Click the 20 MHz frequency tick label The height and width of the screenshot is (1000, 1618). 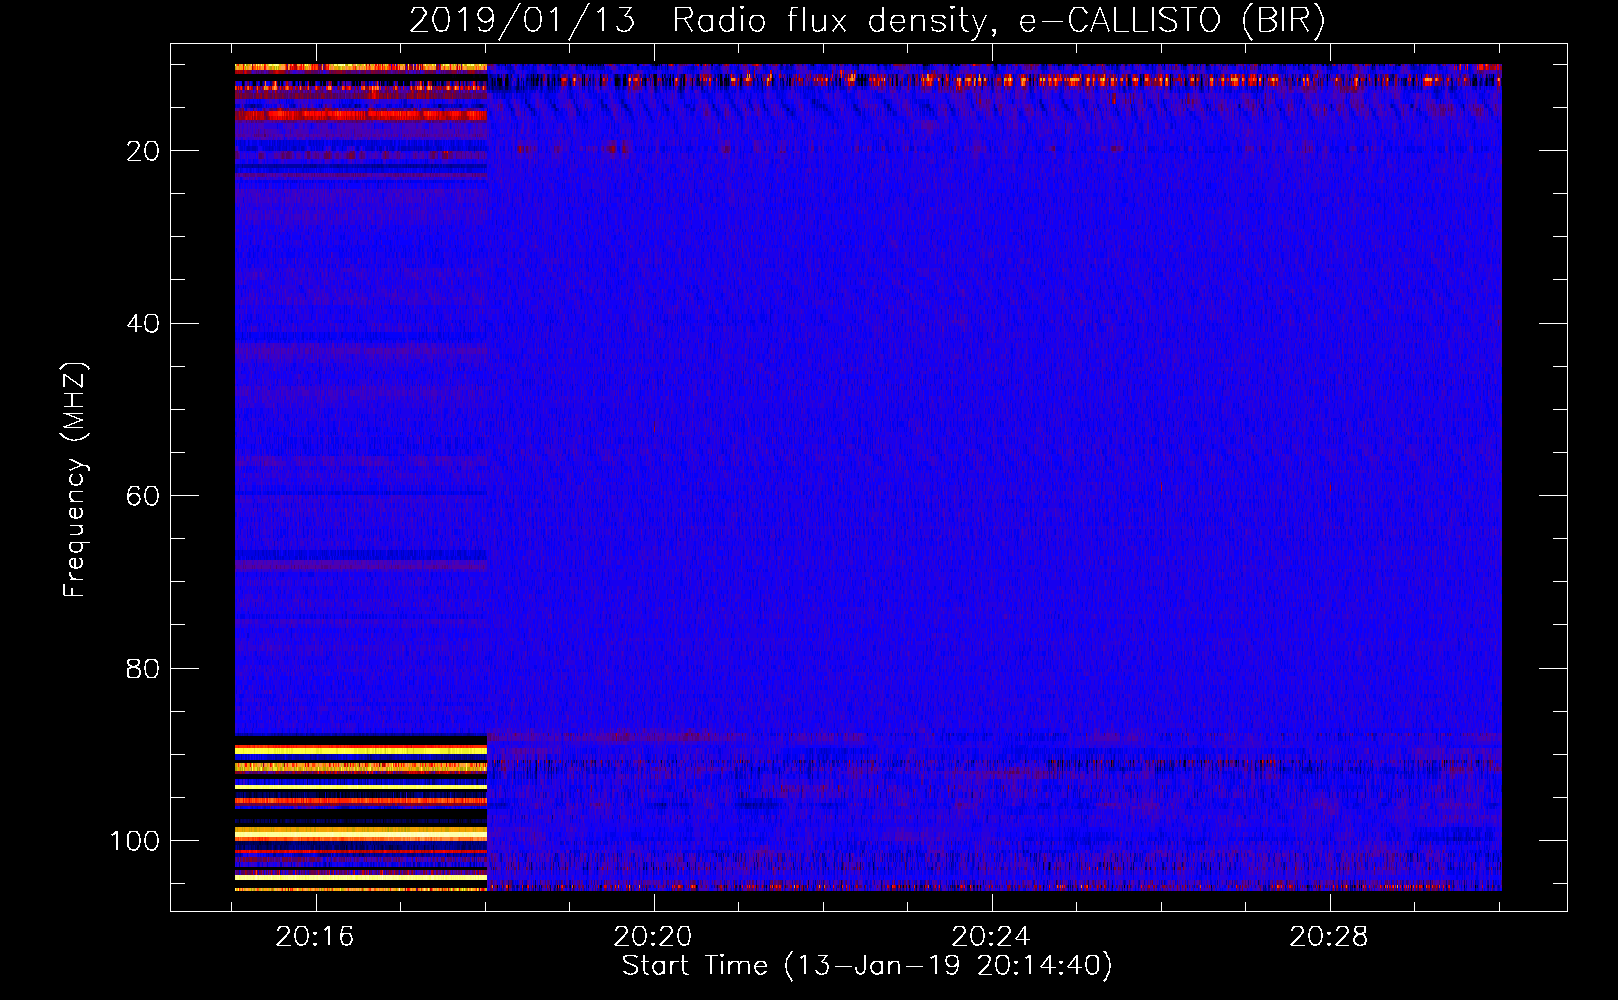click(144, 151)
